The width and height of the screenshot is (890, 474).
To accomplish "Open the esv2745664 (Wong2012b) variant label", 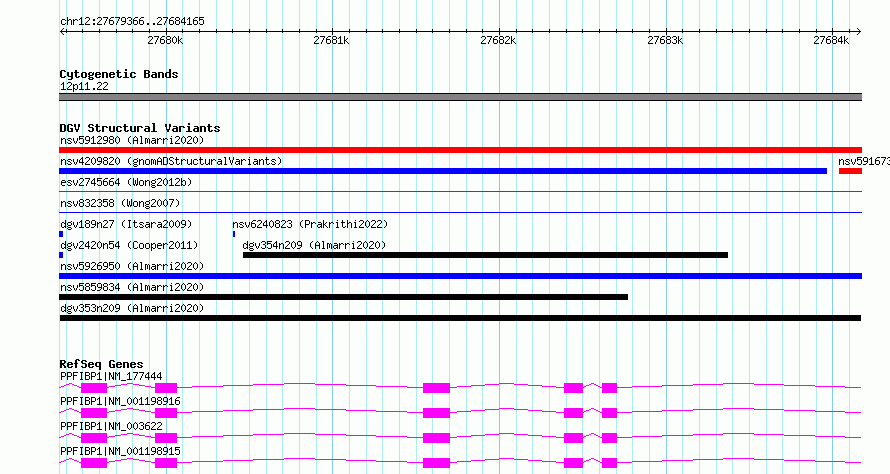I will click(126, 182).
